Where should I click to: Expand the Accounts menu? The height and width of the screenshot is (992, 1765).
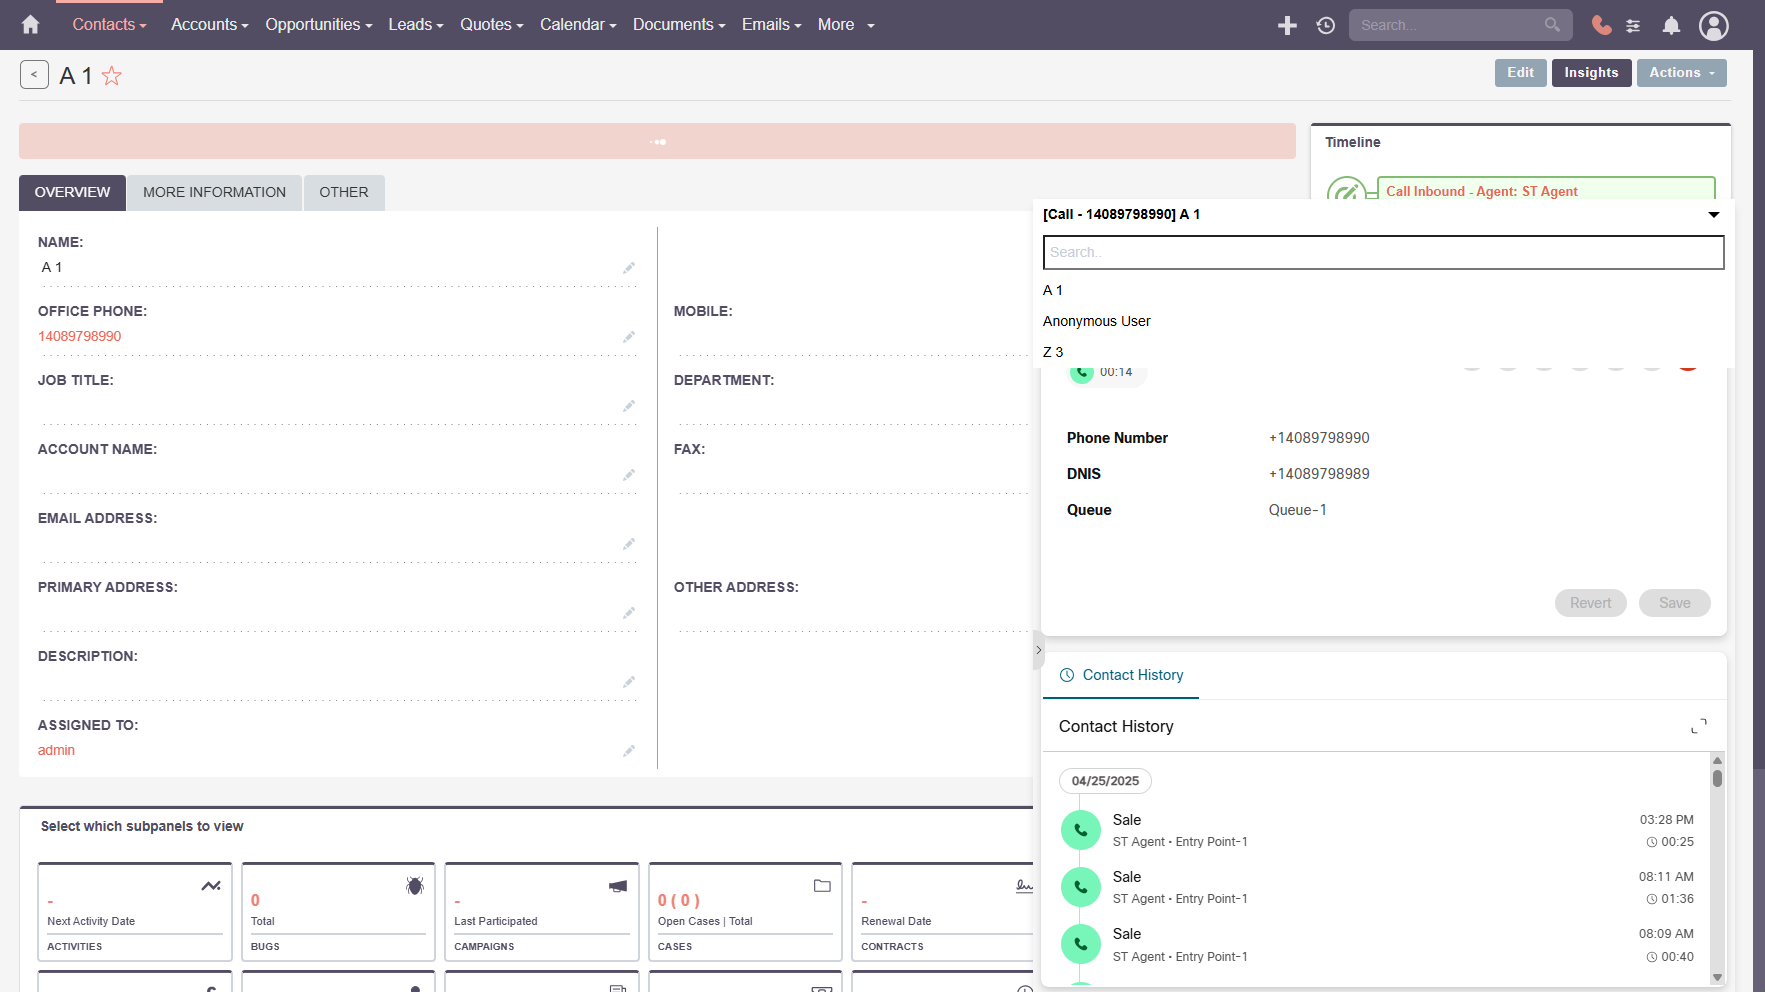(209, 25)
